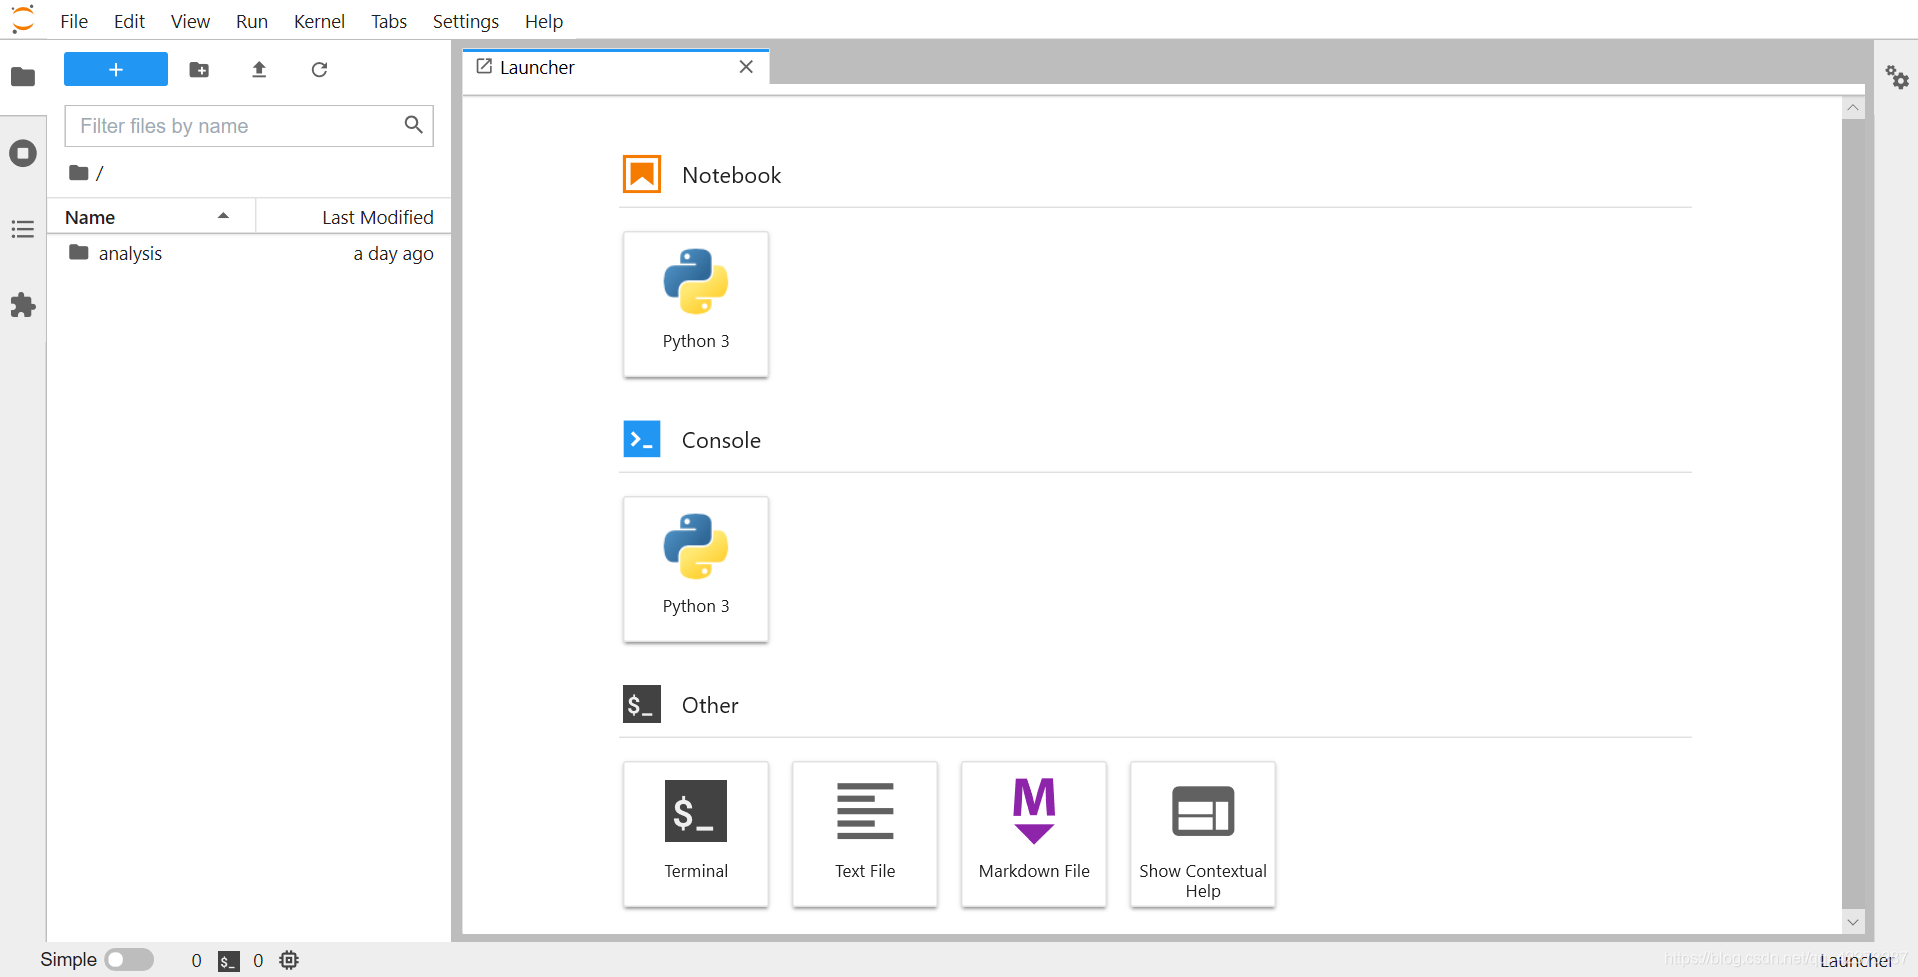
Task: Click the terminal count icon in status bar
Action: point(229,961)
